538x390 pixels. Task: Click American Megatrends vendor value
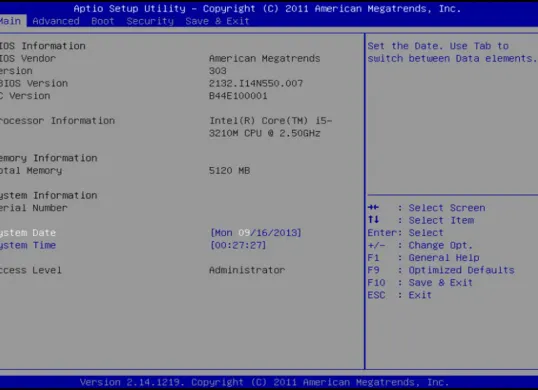(x=264, y=58)
